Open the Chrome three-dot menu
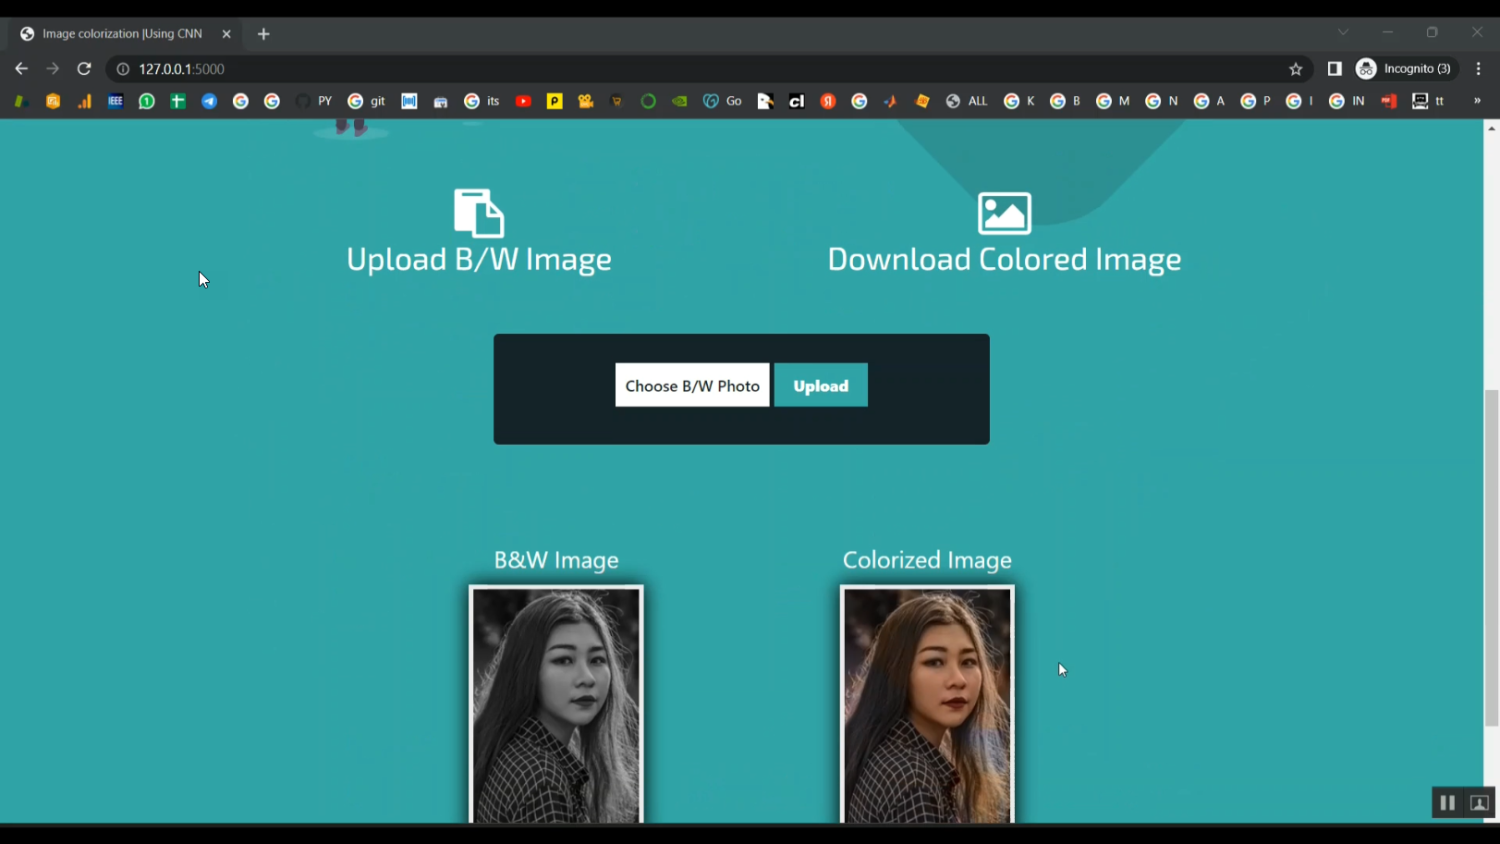 point(1478,69)
